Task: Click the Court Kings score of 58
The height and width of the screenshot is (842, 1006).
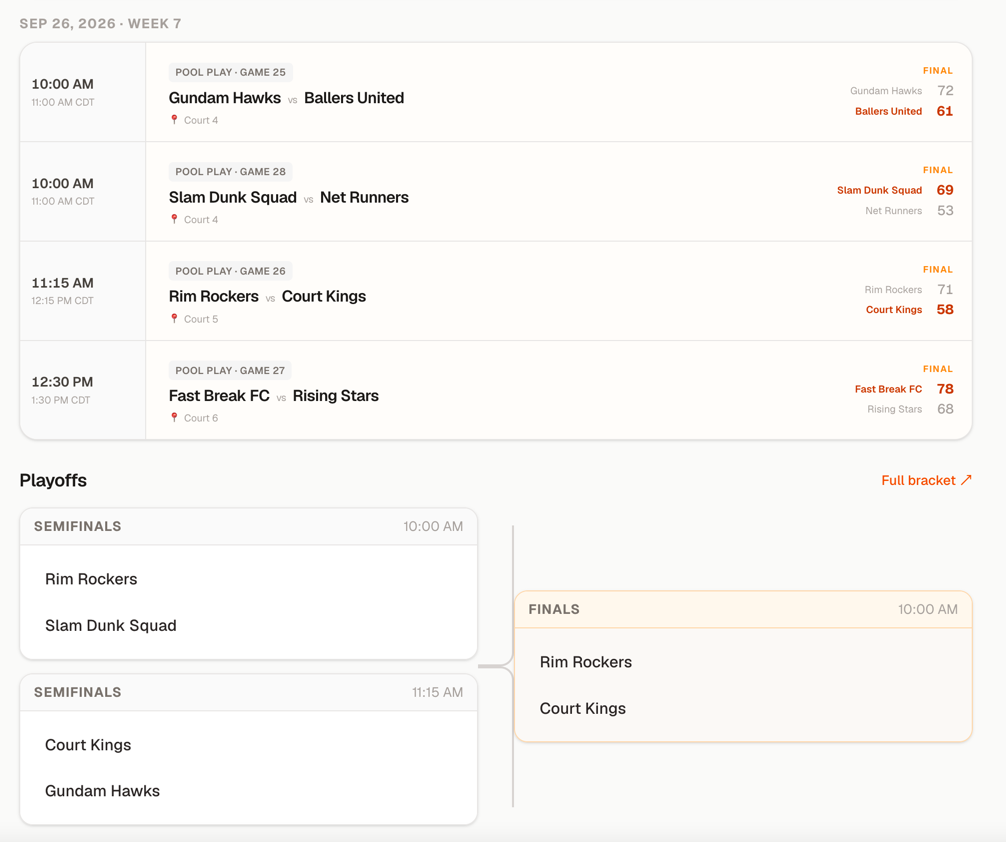Action: (945, 309)
